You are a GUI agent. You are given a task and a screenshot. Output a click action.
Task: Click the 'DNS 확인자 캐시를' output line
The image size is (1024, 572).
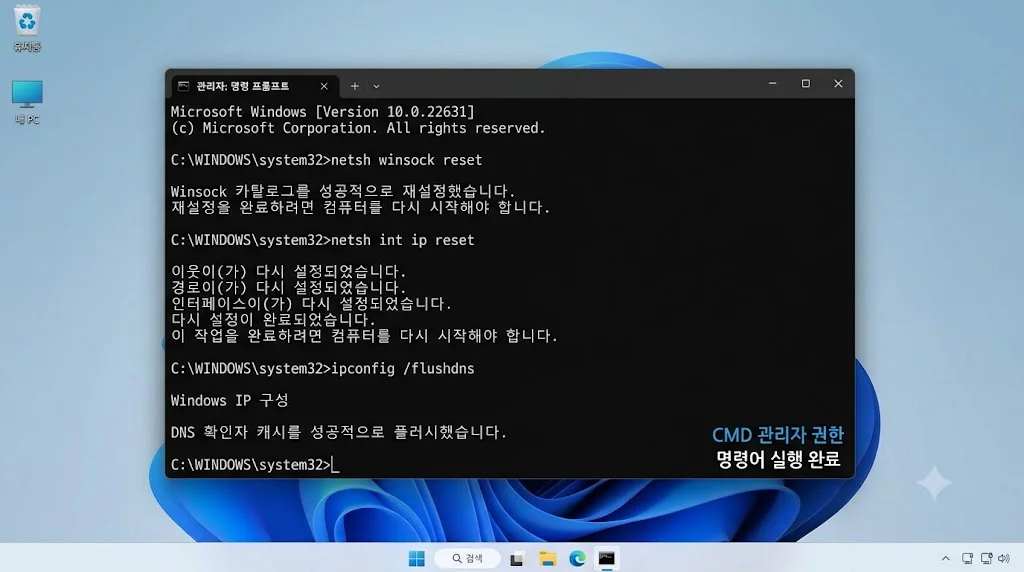coord(338,432)
